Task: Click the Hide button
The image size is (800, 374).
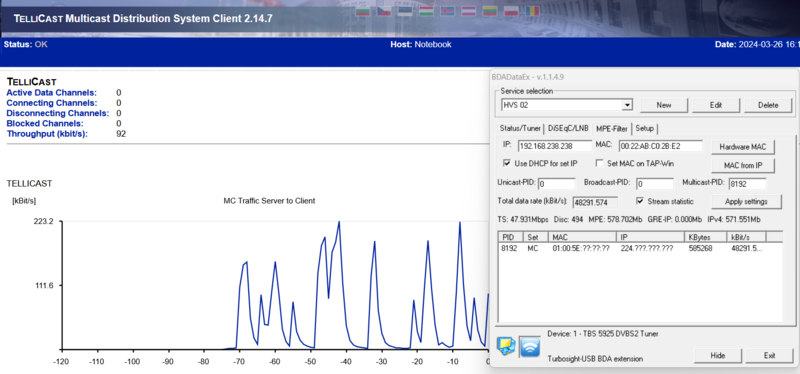Action: (x=717, y=355)
